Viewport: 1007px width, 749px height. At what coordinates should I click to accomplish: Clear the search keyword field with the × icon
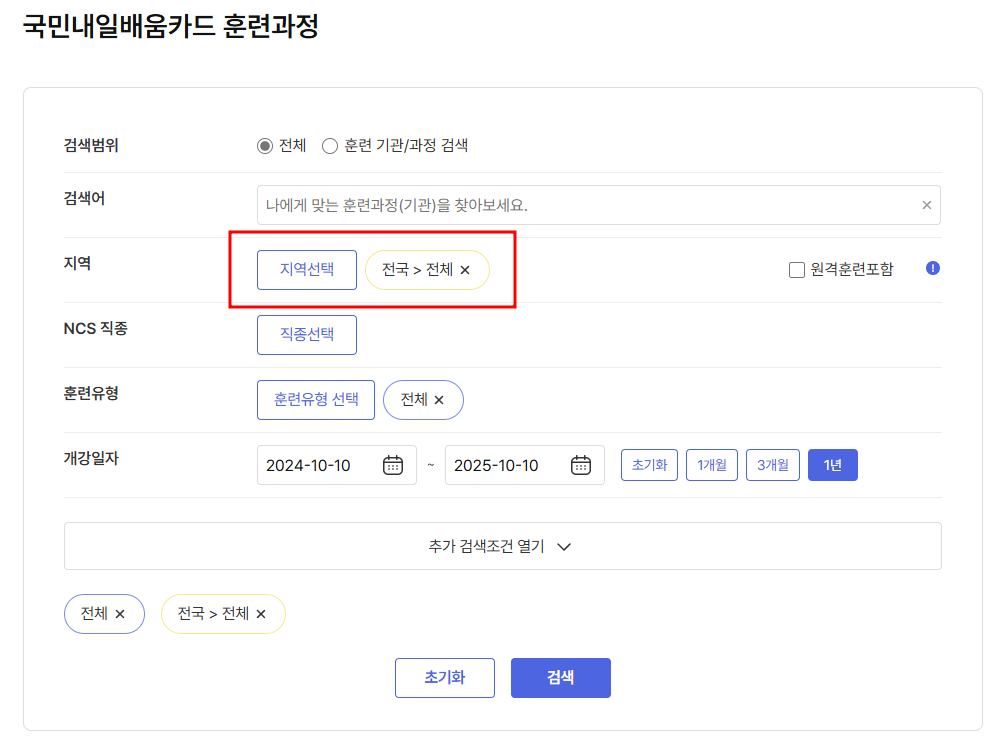[925, 204]
